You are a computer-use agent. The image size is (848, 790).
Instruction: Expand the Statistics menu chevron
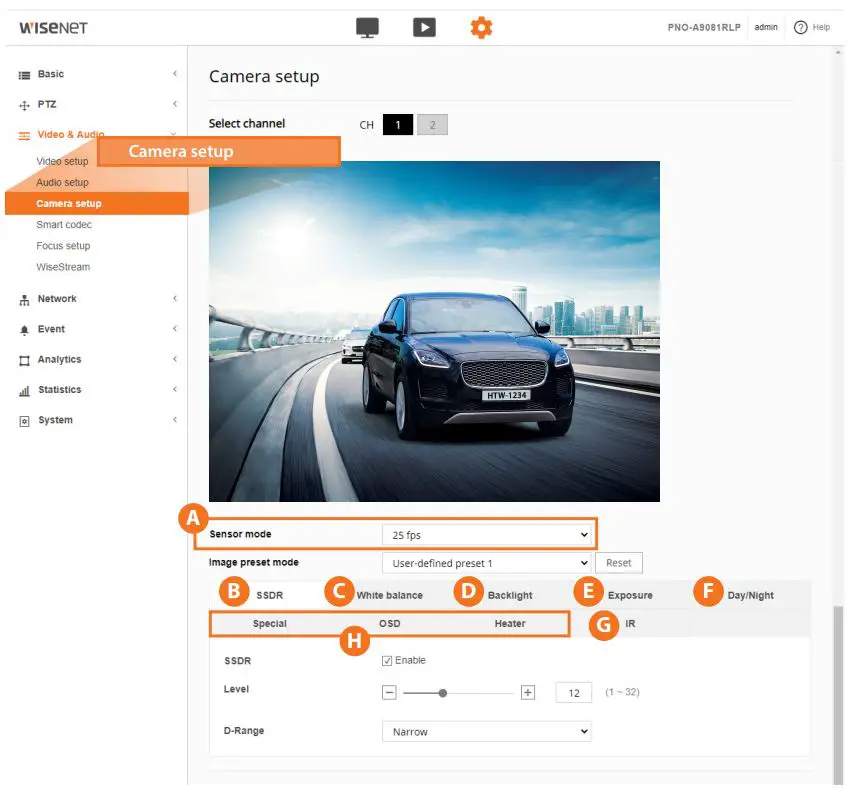(175, 389)
